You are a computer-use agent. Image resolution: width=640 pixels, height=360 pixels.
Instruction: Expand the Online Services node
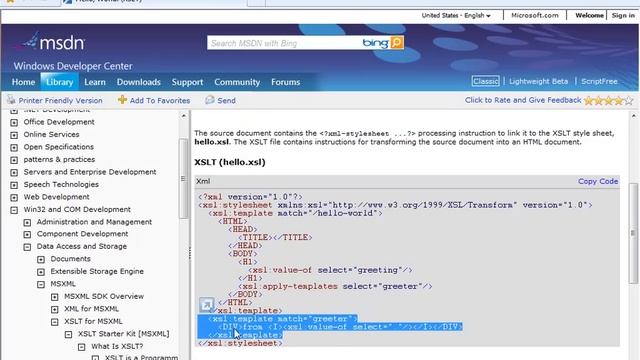coord(14,135)
